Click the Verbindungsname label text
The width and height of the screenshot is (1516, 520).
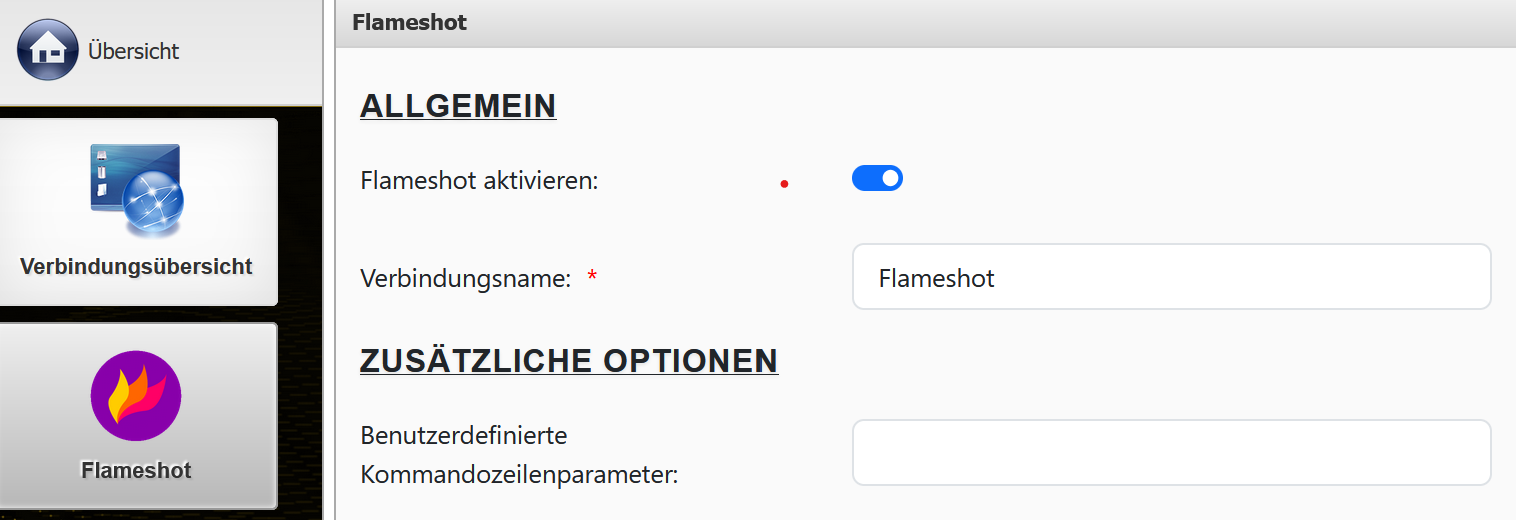pos(465,278)
